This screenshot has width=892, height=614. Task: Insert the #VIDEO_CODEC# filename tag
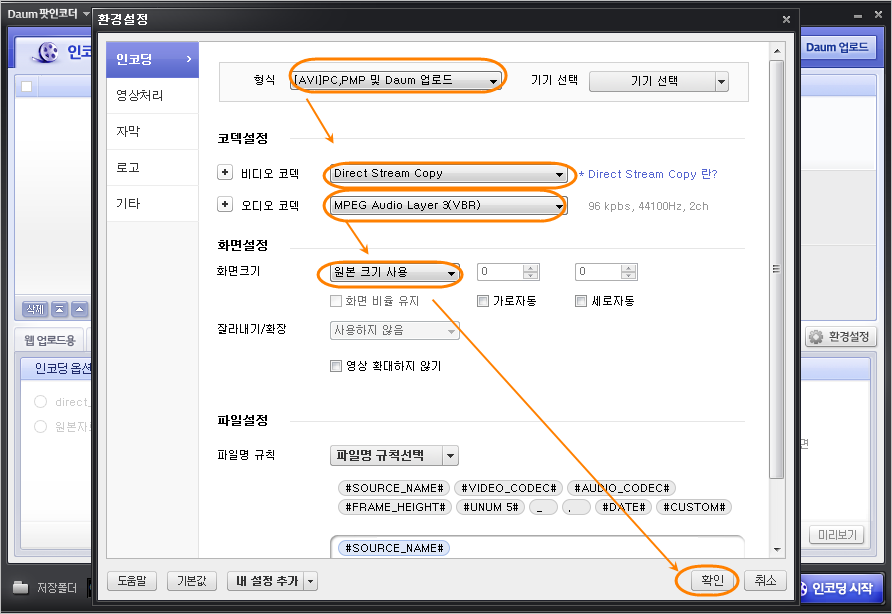509,488
